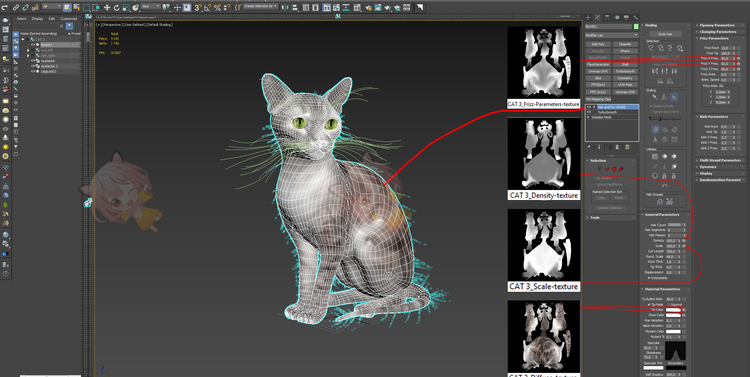
Task: Toggle visibility eye of Object003
Action: coord(33,71)
